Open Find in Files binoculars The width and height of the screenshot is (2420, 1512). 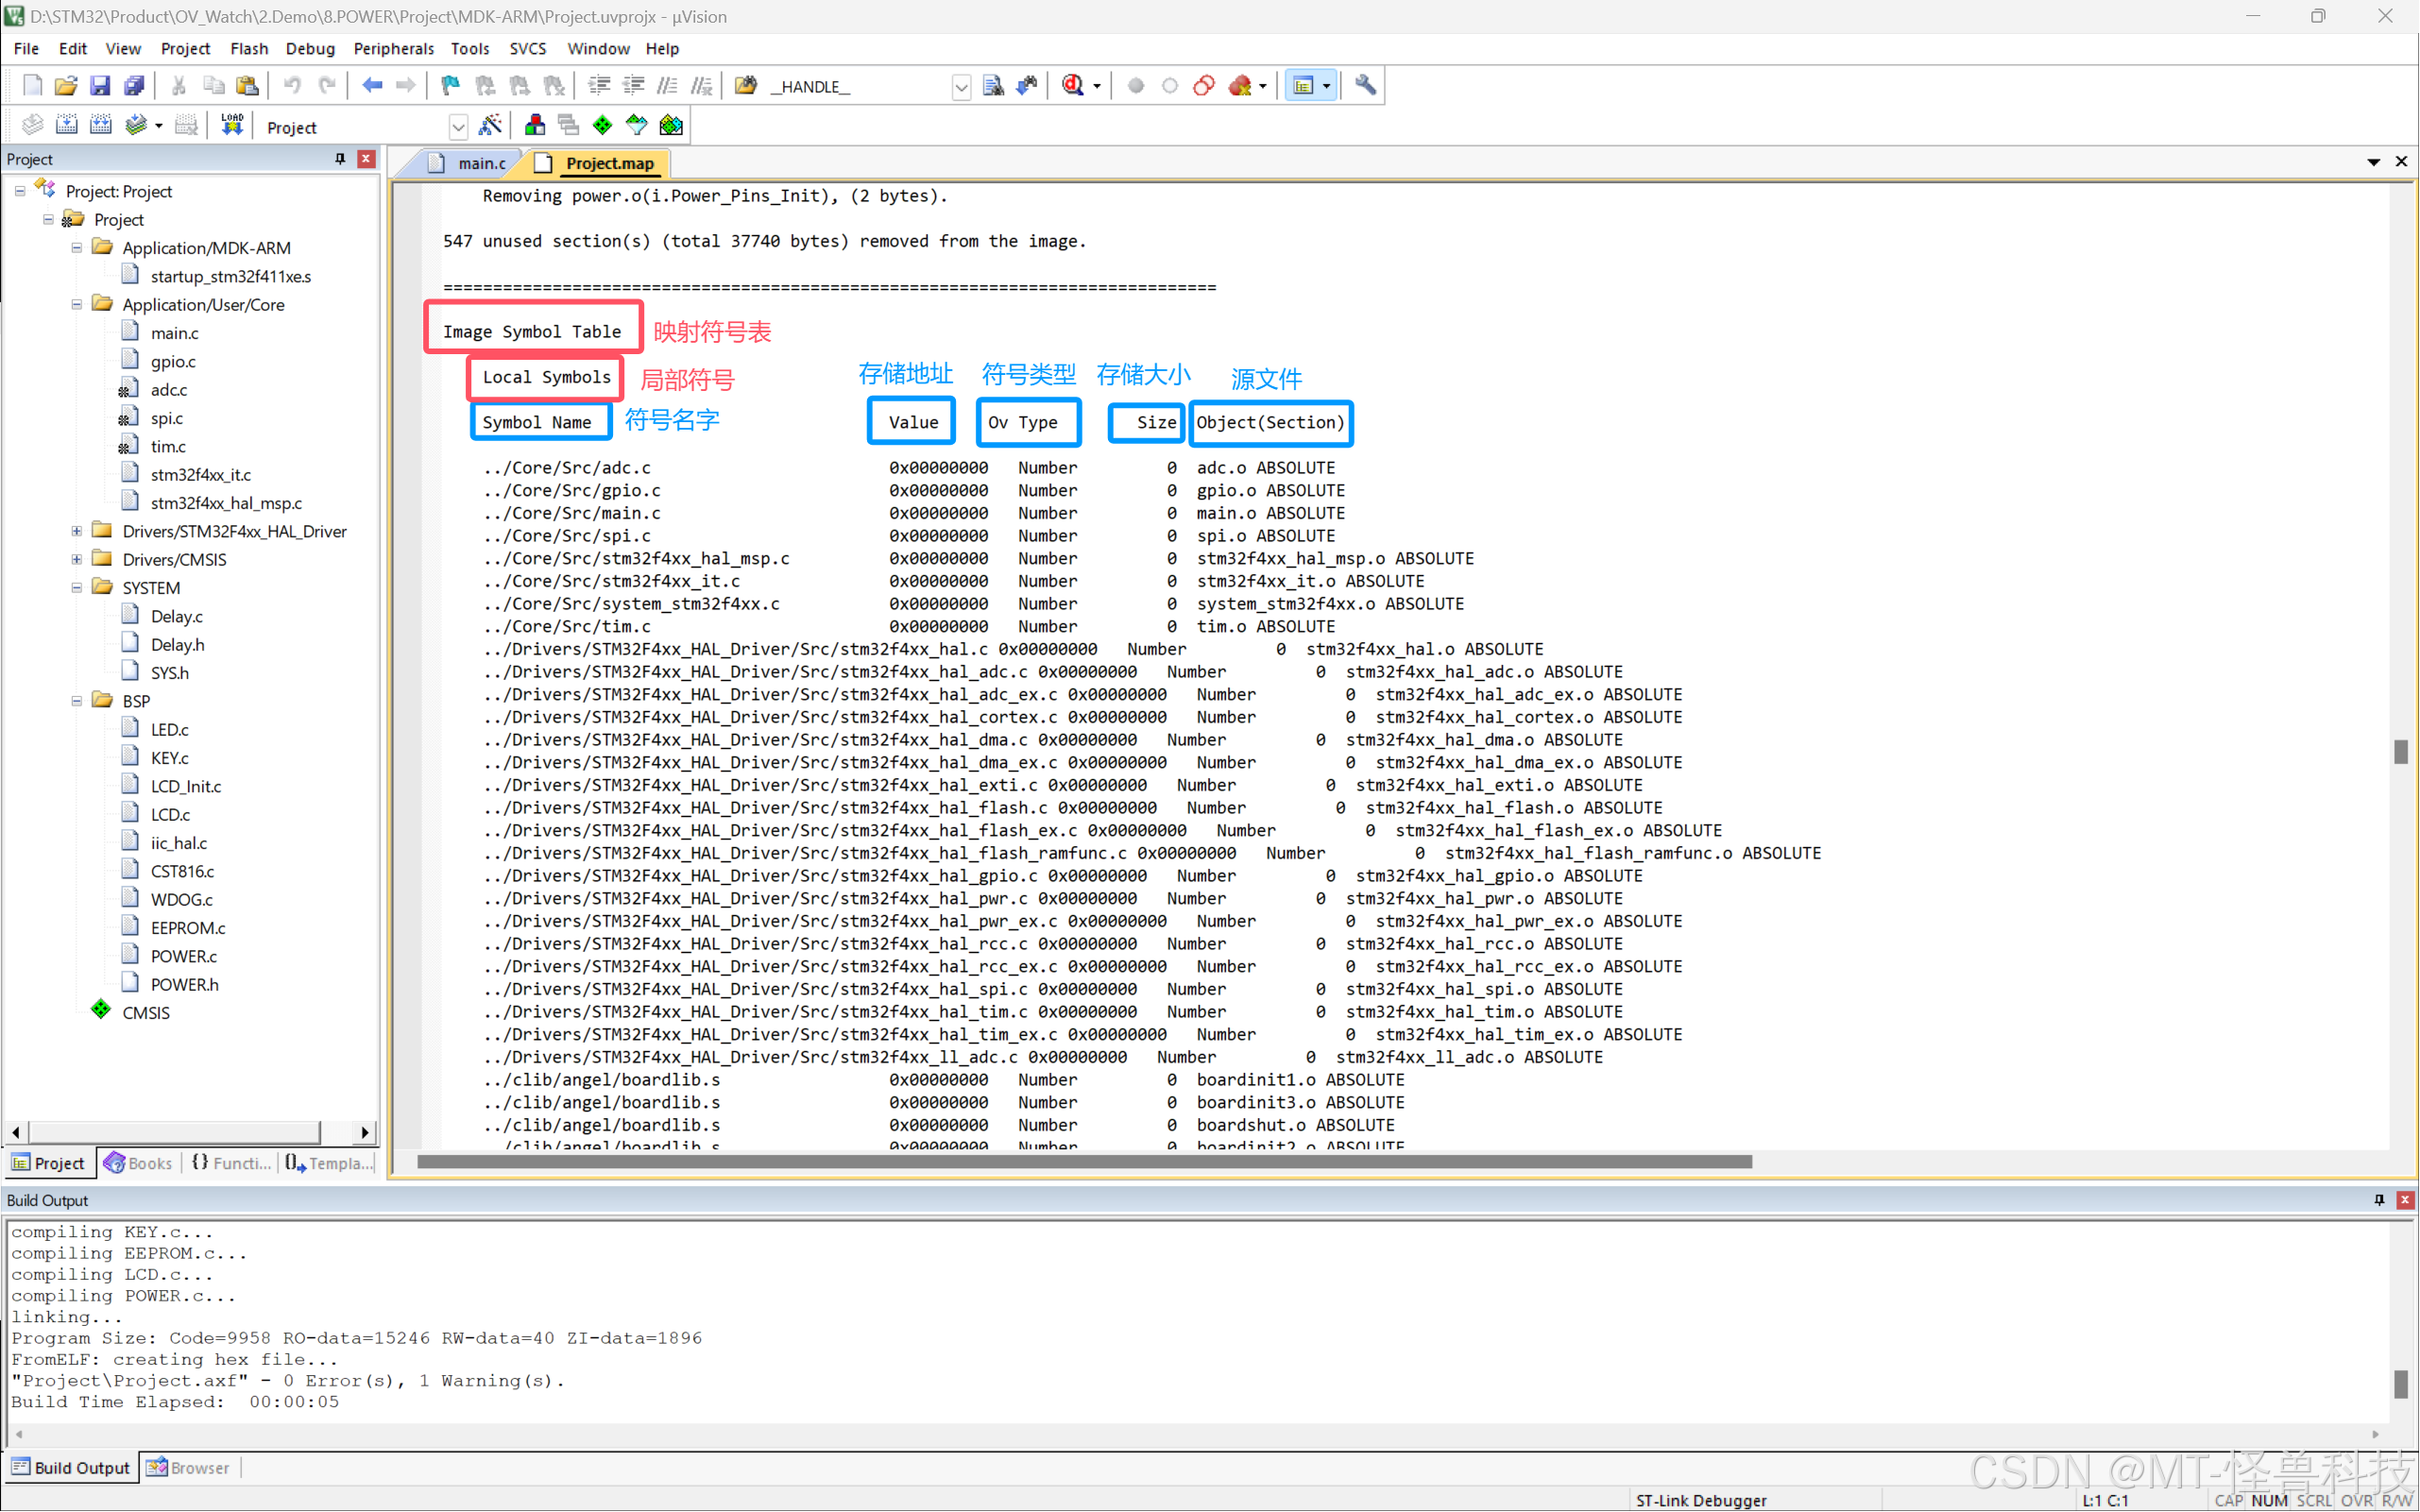993,86
